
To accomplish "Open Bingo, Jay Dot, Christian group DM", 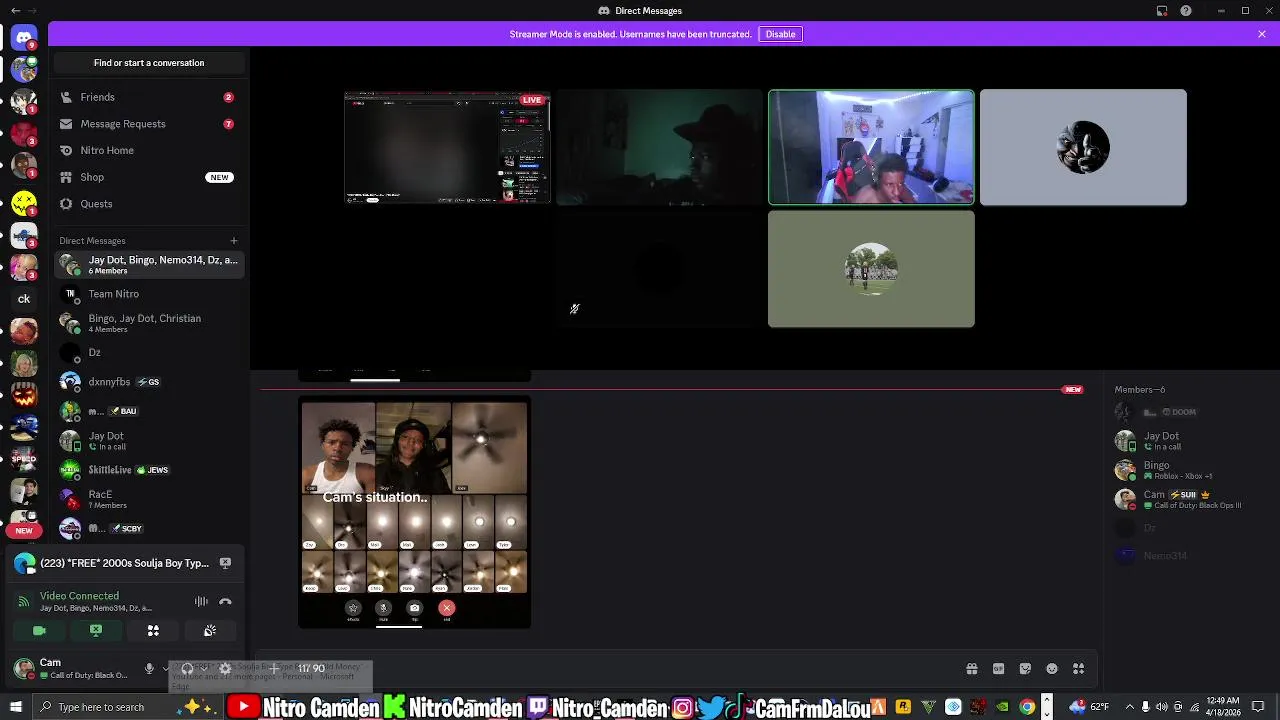I will (x=148, y=323).
